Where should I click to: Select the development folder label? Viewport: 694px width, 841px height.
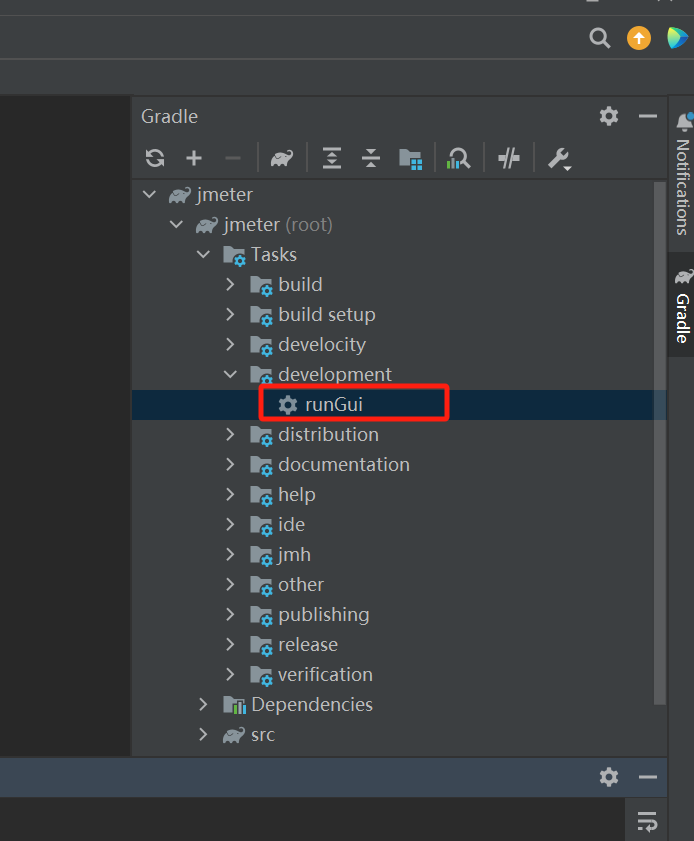(x=335, y=374)
